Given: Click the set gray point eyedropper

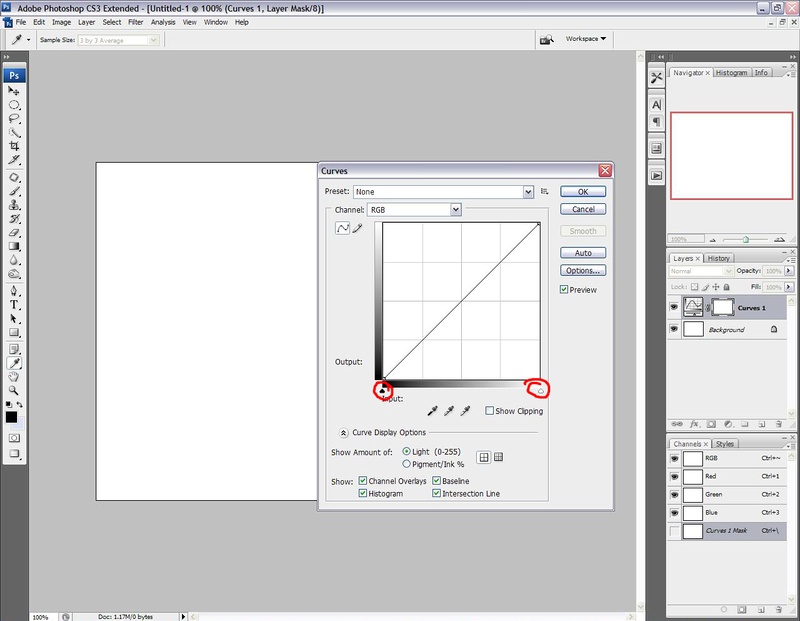Looking at the screenshot, I should [x=449, y=411].
